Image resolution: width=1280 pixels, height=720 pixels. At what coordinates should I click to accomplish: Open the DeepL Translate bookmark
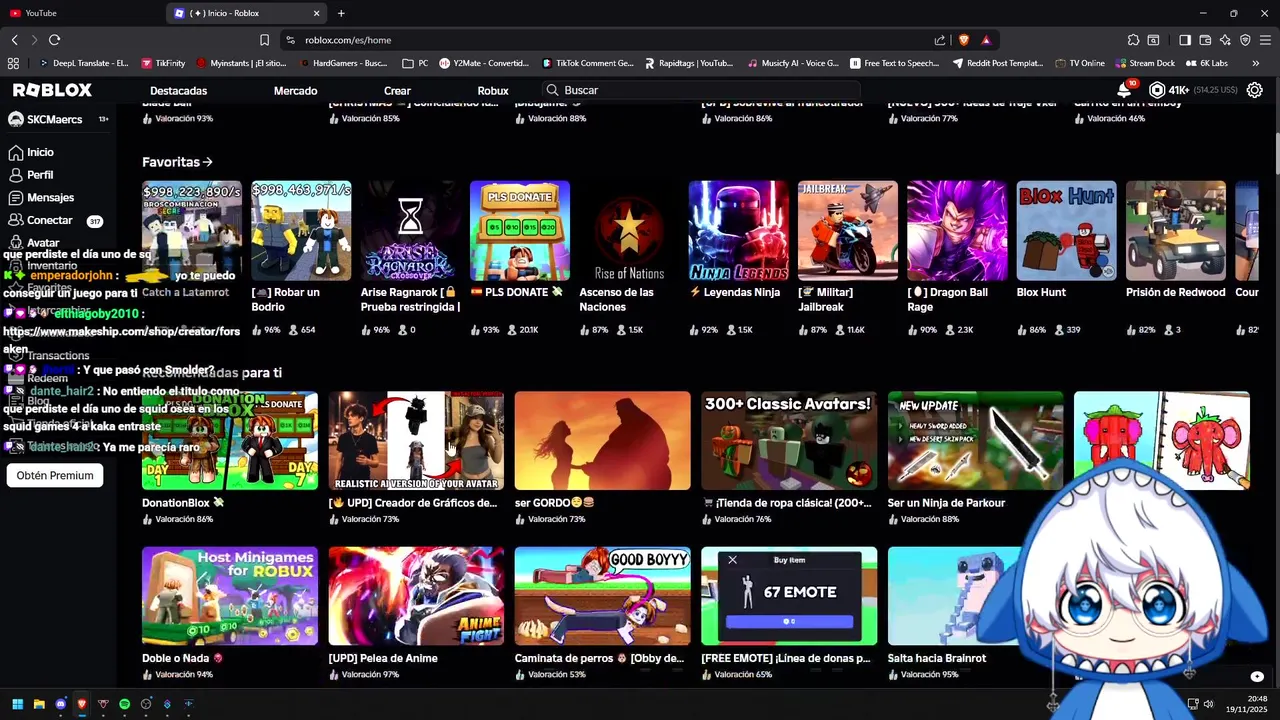point(83,63)
